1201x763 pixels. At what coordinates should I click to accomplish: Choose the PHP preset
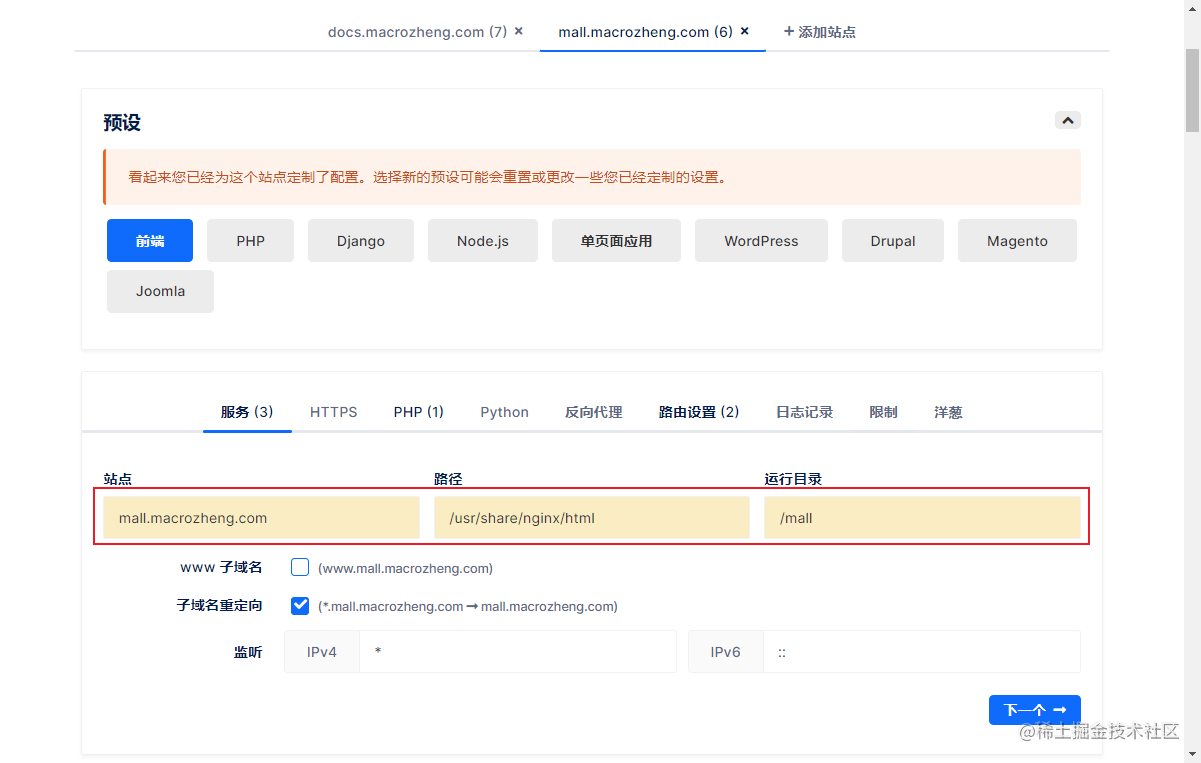[x=250, y=241]
